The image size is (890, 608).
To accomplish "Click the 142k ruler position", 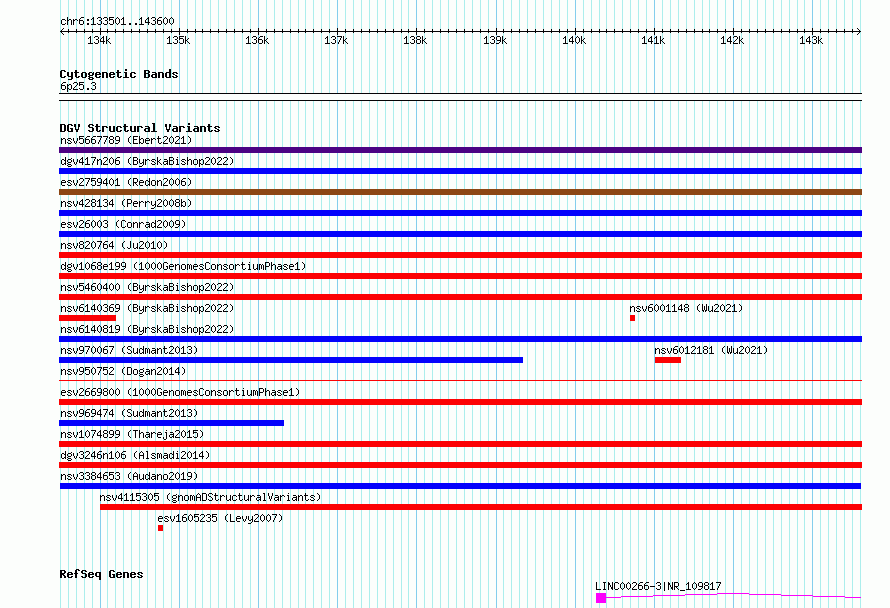I will pos(732,40).
